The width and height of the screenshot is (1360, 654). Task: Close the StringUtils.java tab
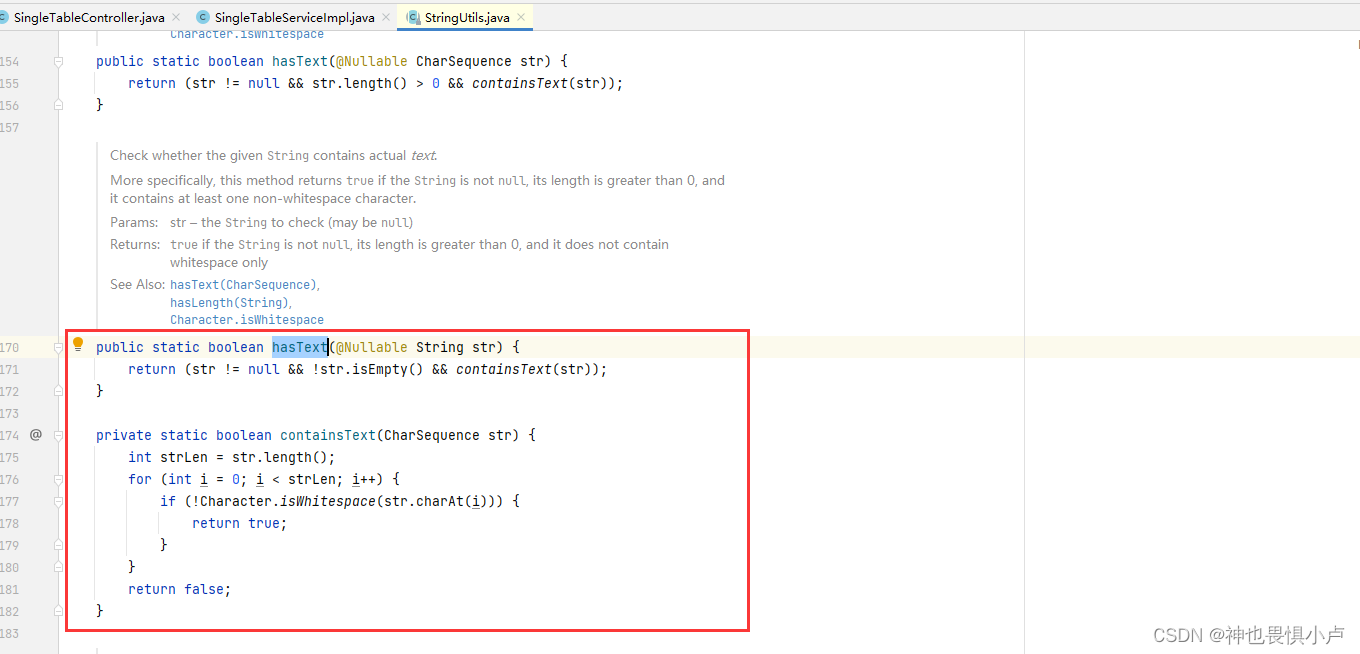521,17
